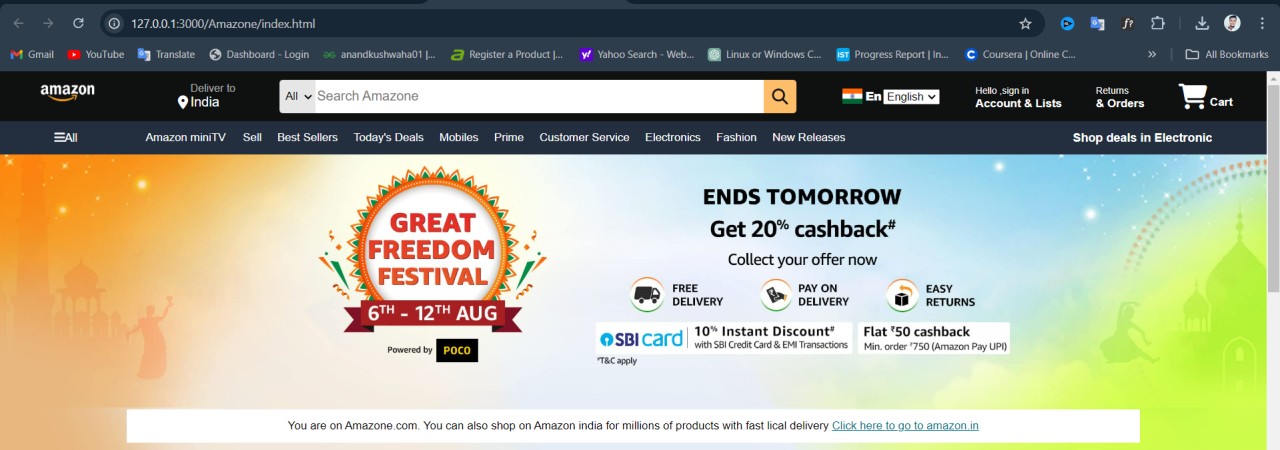This screenshot has width=1280, height=450.
Task: Open Customer Service in nav bar
Action: tap(584, 137)
